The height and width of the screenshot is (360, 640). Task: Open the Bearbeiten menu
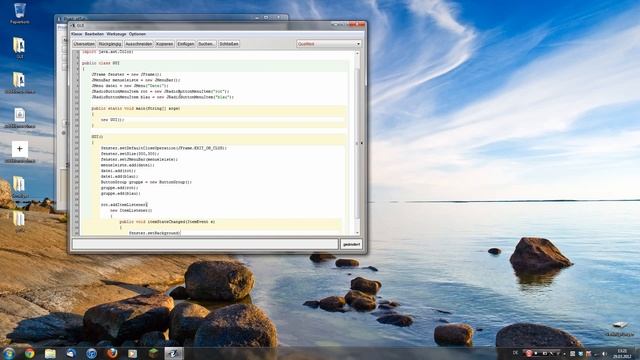94,34
